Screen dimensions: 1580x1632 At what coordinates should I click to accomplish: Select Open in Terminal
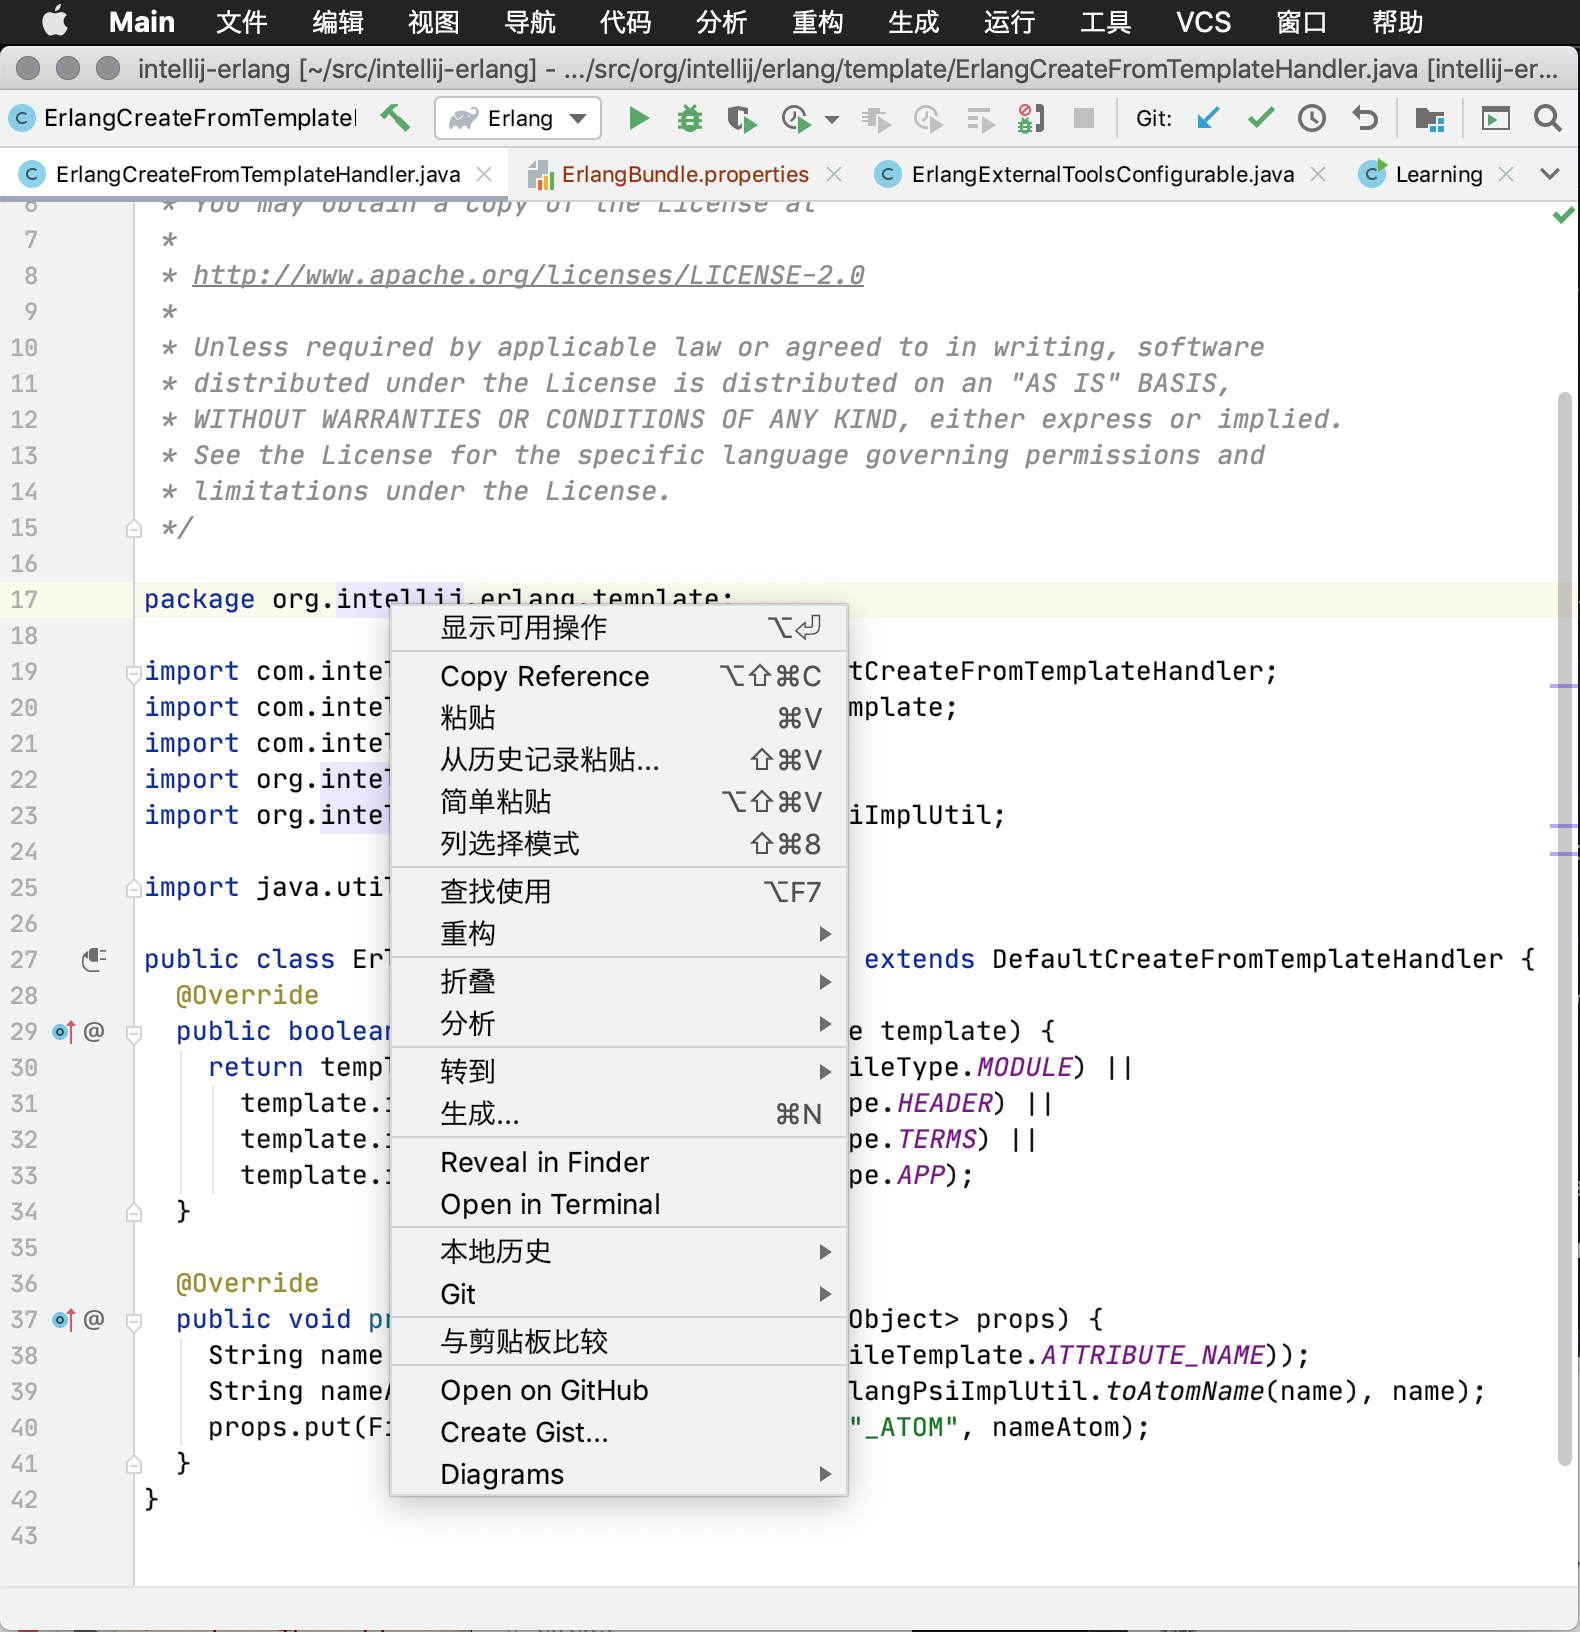[619, 1204]
